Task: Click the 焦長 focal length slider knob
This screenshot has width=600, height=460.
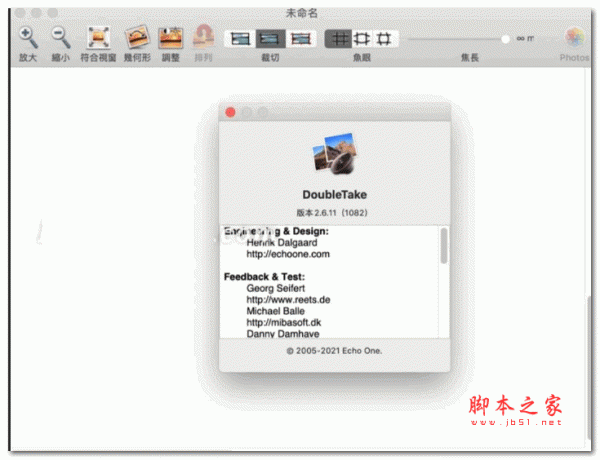Action: tap(505, 39)
